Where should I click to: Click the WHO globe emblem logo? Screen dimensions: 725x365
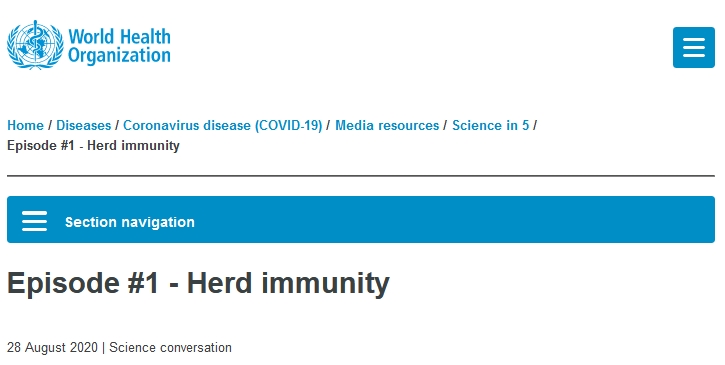click(x=35, y=45)
